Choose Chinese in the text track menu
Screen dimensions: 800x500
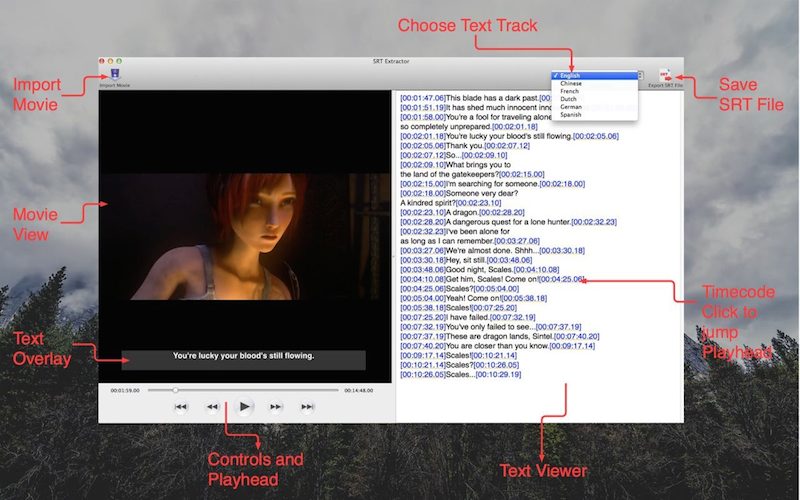[x=594, y=83]
